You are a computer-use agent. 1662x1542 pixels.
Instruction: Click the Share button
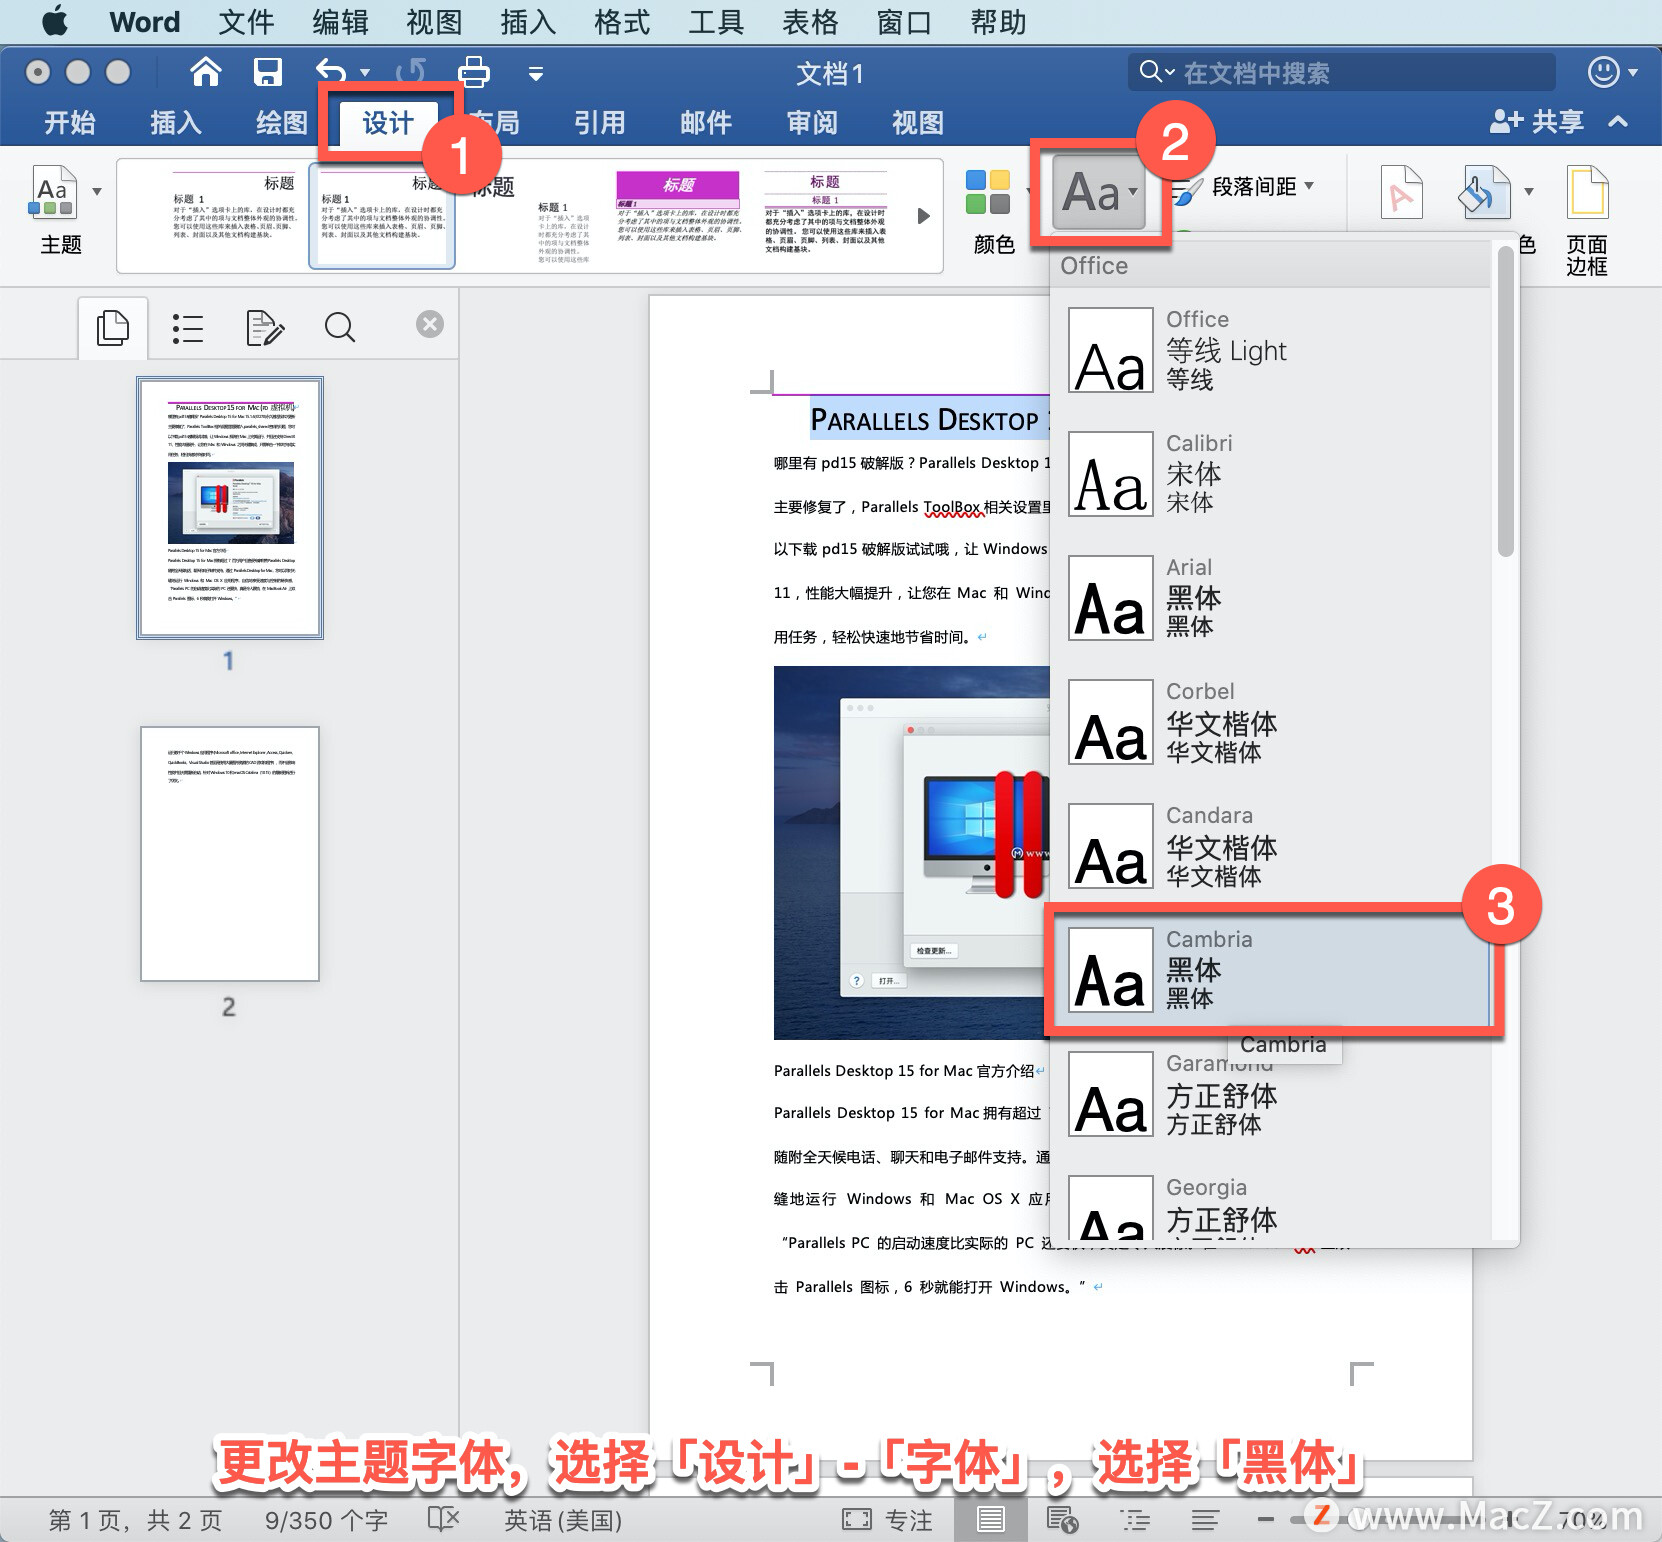tap(1537, 122)
